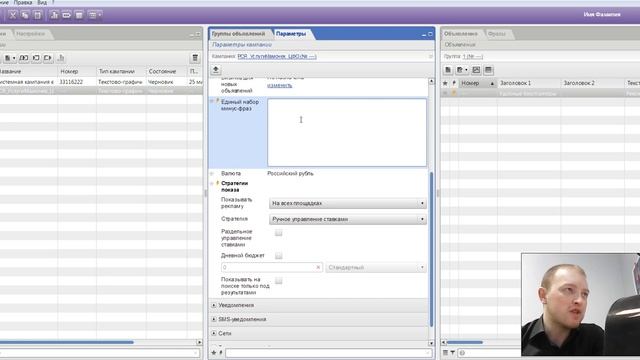The height and width of the screenshot is (360, 640).
Task: Click star column header in ads table
Action: pyautogui.click(x=445, y=83)
